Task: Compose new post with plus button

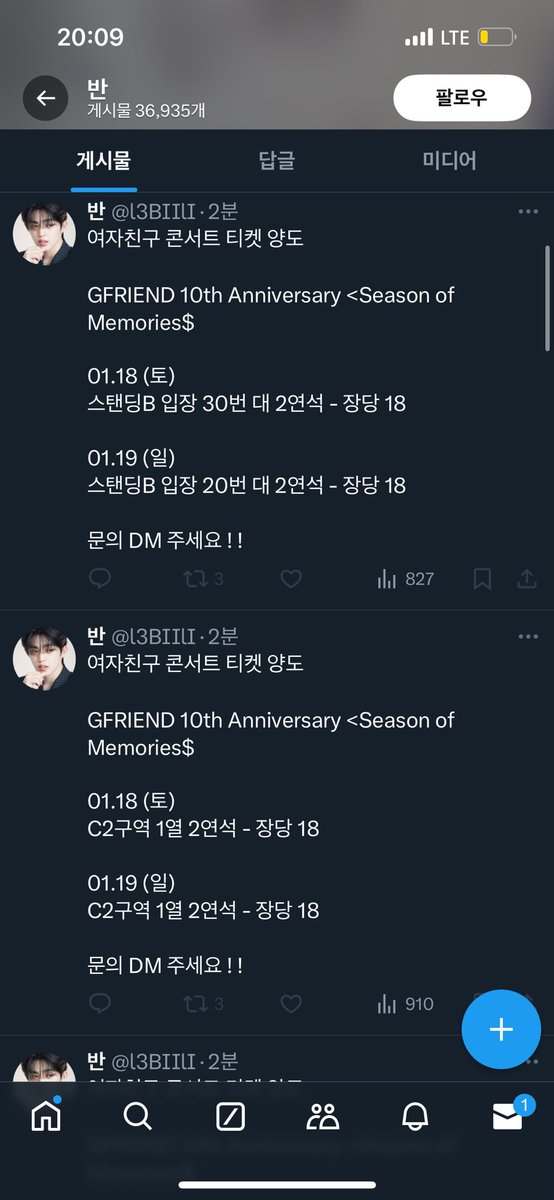Action: (x=501, y=1030)
